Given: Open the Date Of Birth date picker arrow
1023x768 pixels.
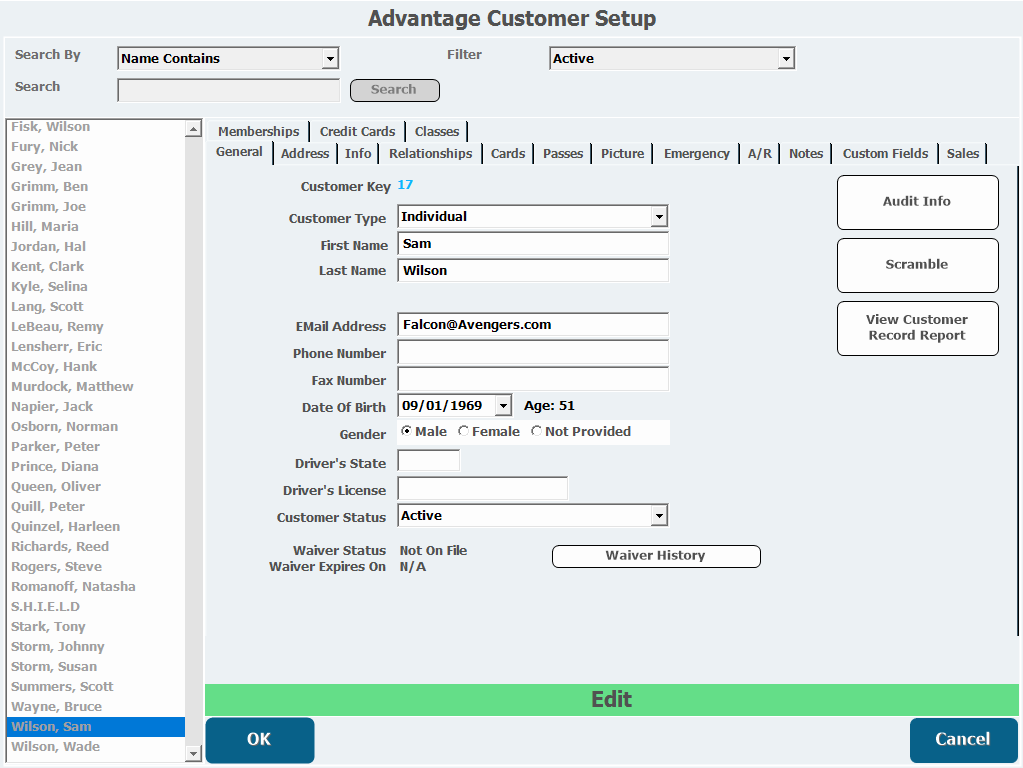Looking at the screenshot, I should click(x=502, y=406).
